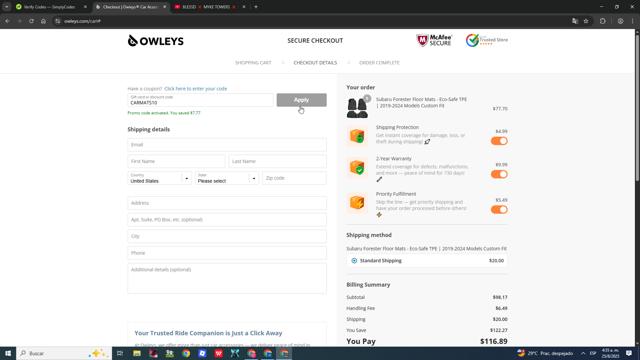Click the Trusted Store badge
640x360 pixels.
487,40
